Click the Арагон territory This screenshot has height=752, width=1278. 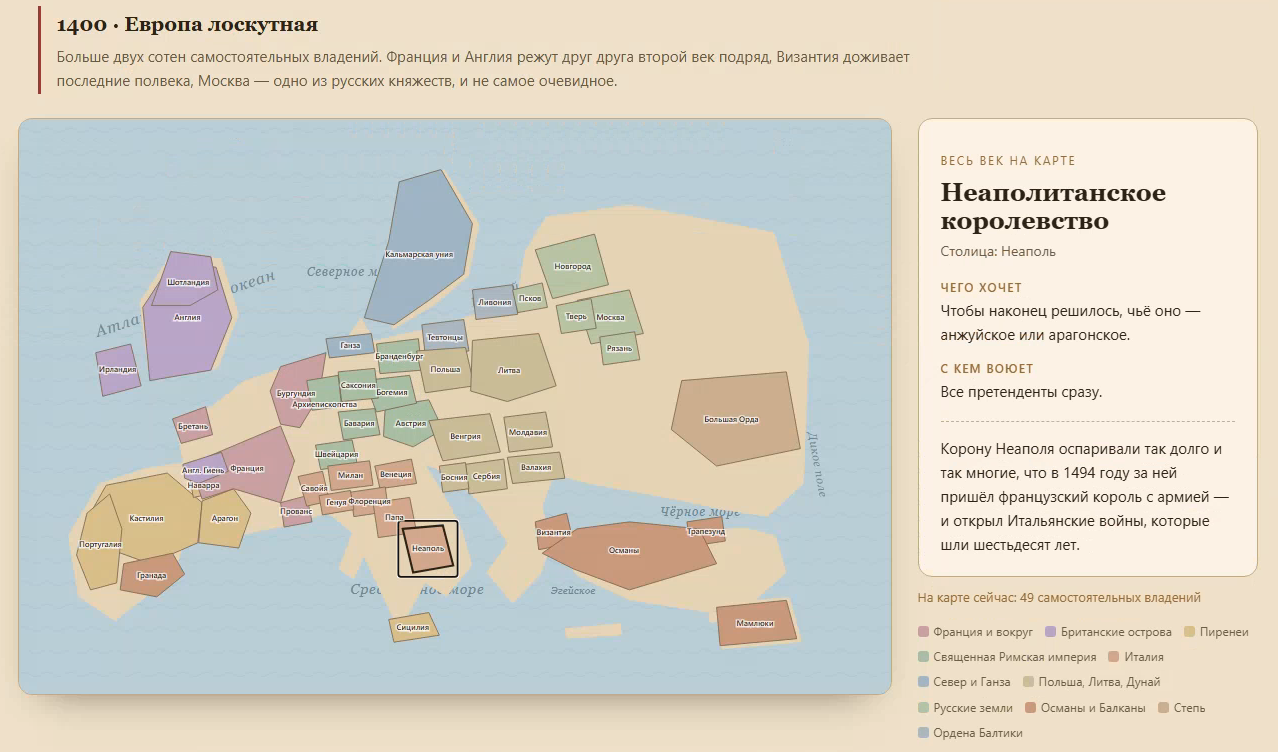[x=225, y=518]
